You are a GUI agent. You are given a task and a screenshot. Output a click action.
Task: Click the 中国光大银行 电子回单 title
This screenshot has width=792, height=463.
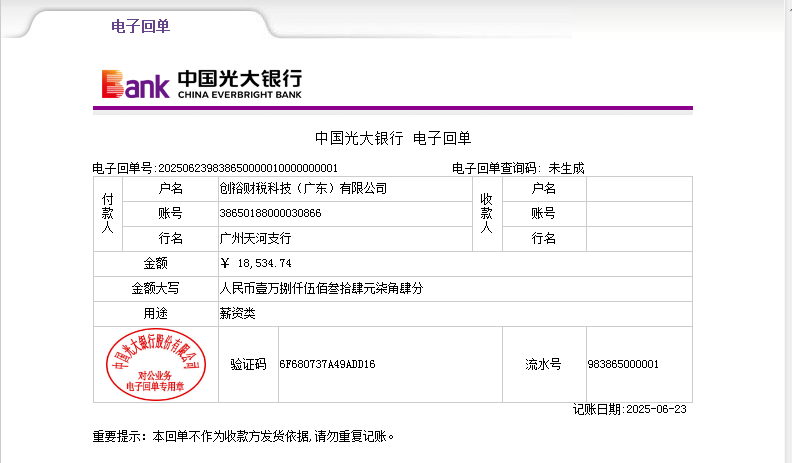(x=392, y=138)
